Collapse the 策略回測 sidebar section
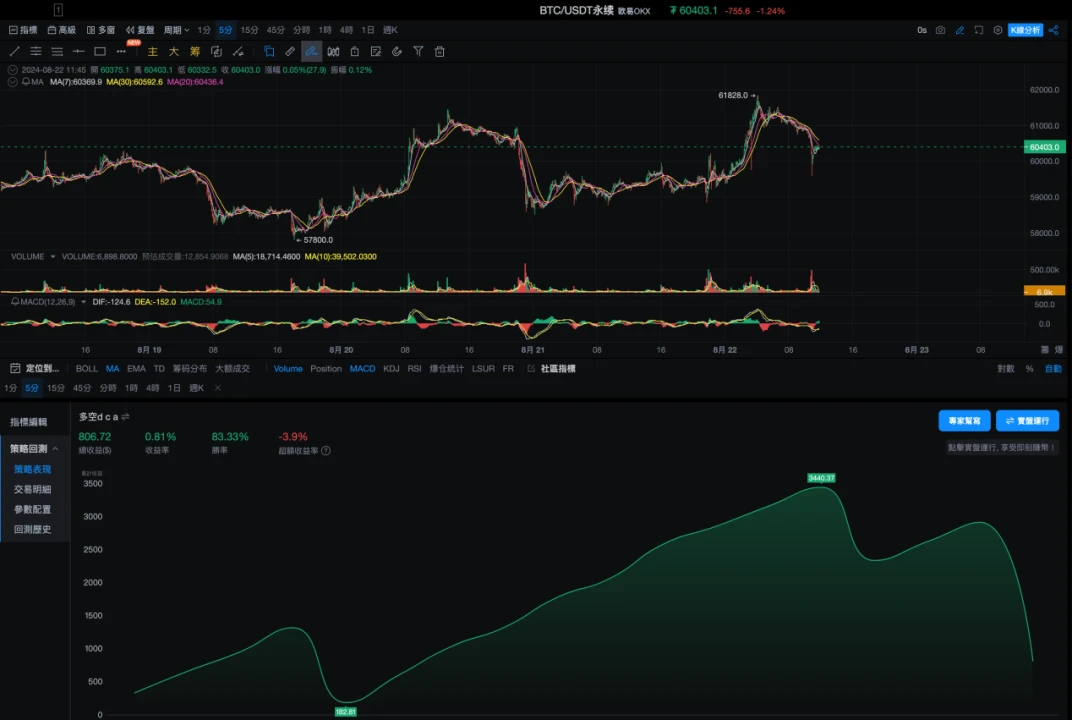 tap(55, 449)
